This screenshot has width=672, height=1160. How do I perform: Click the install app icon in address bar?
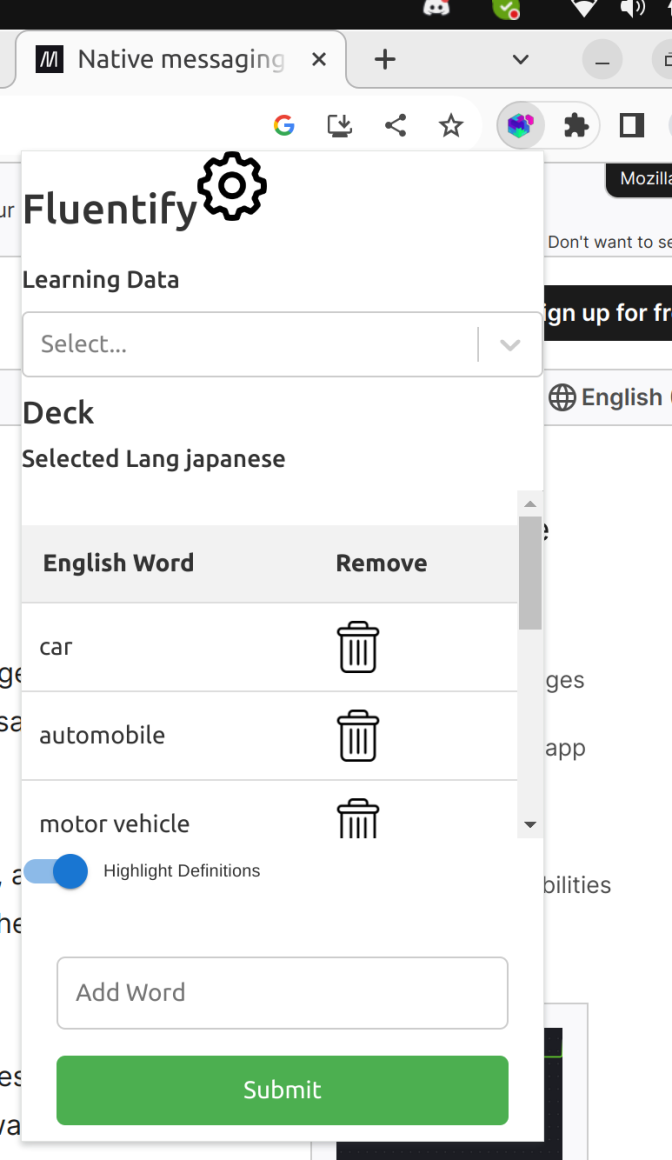point(340,125)
